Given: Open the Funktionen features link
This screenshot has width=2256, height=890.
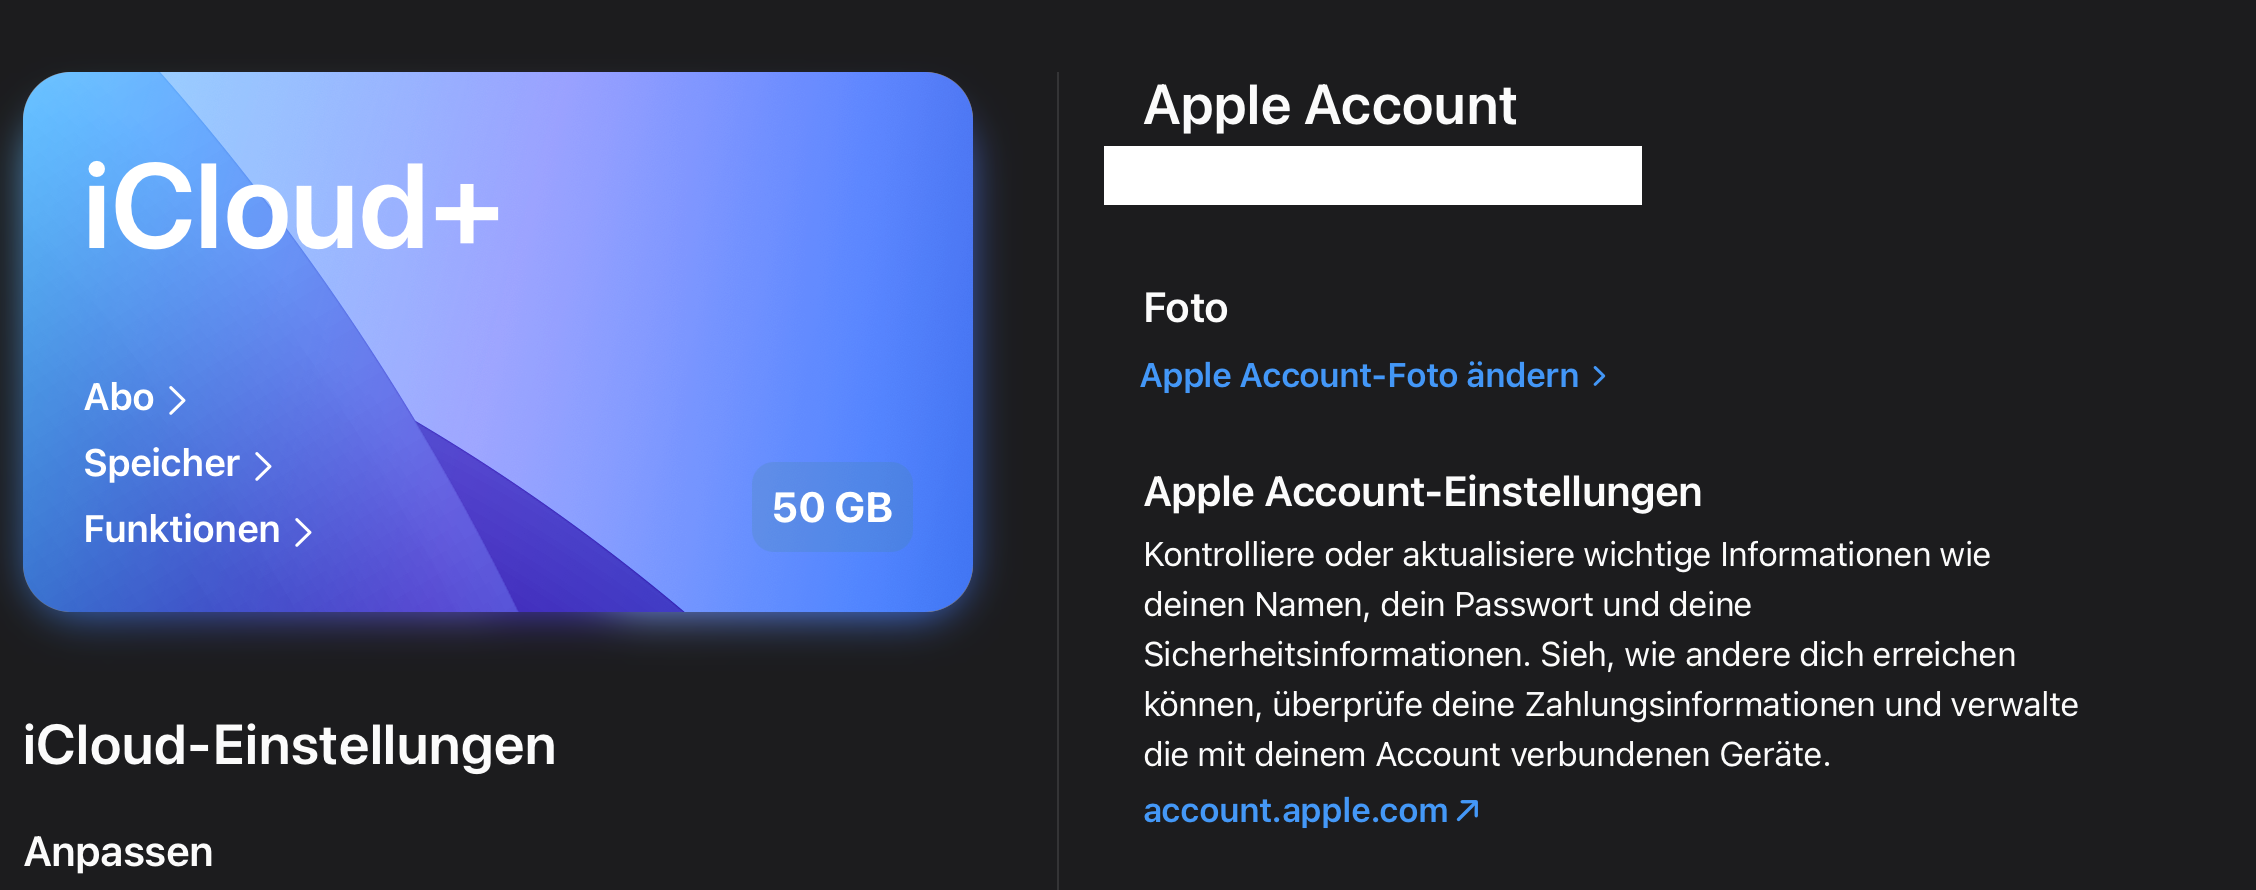Looking at the screenshot, I should pyautogui.click(x=182, y=530).
